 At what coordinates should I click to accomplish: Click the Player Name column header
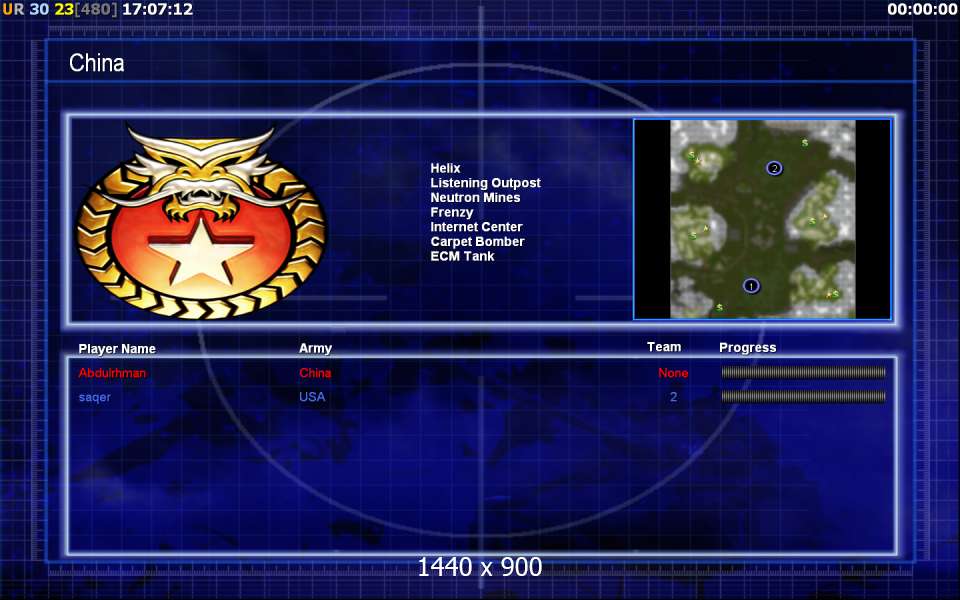[117, 349]
